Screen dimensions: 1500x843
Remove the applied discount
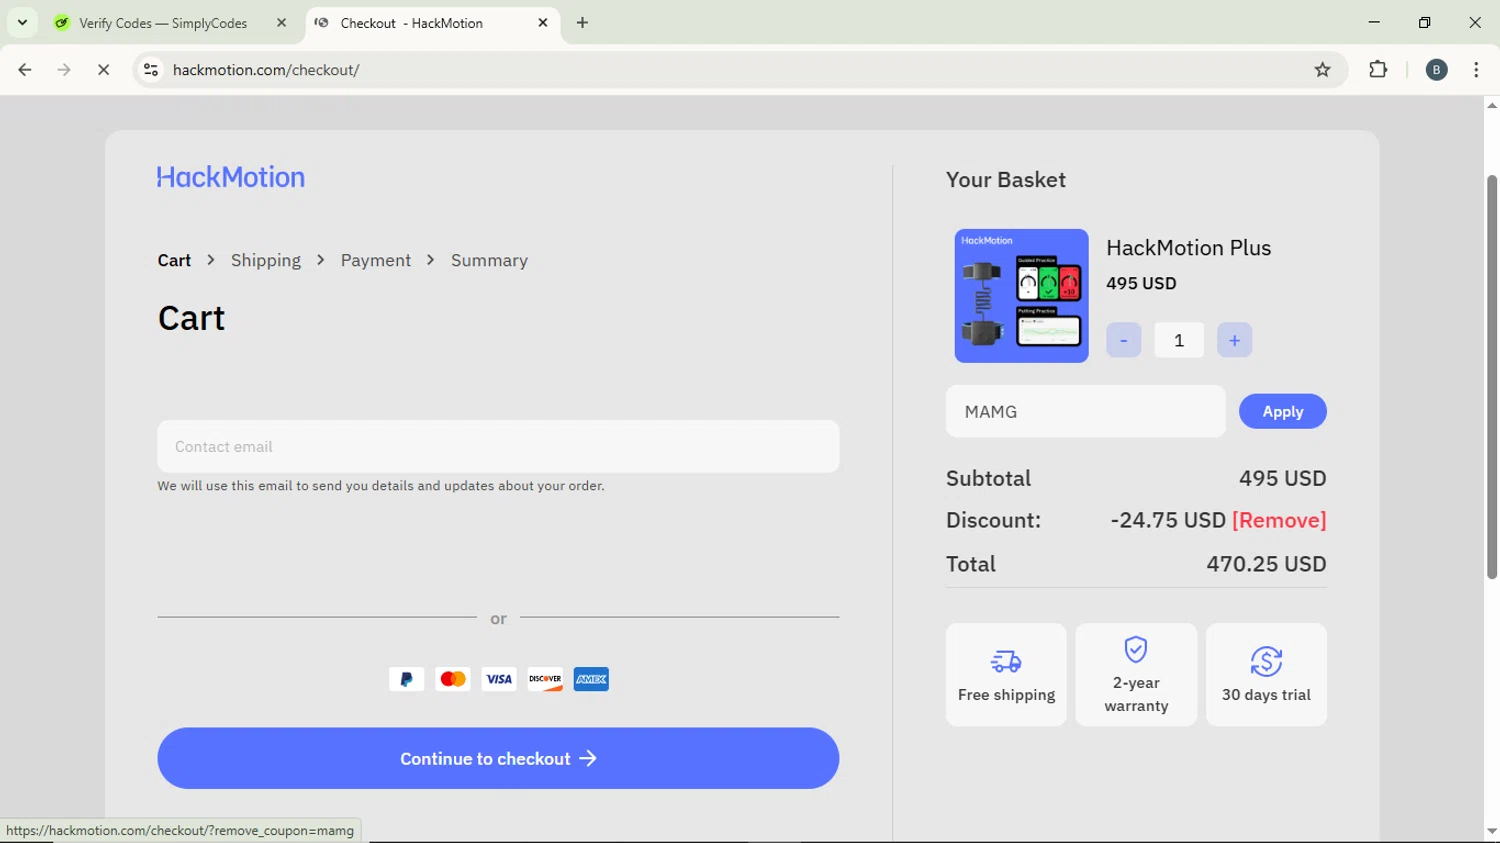tap(1279, 520)
